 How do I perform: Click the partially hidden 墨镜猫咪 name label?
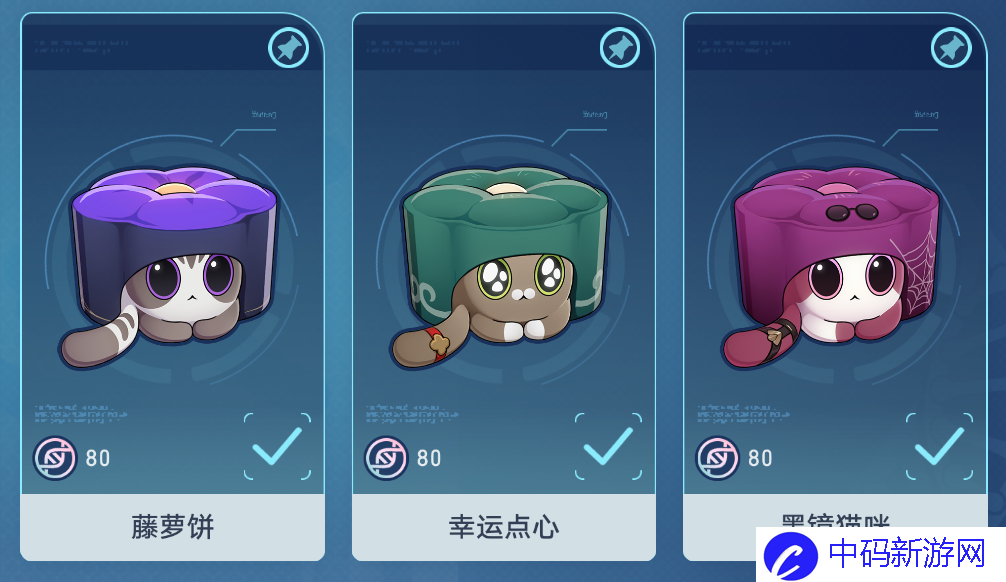point(835,520)
